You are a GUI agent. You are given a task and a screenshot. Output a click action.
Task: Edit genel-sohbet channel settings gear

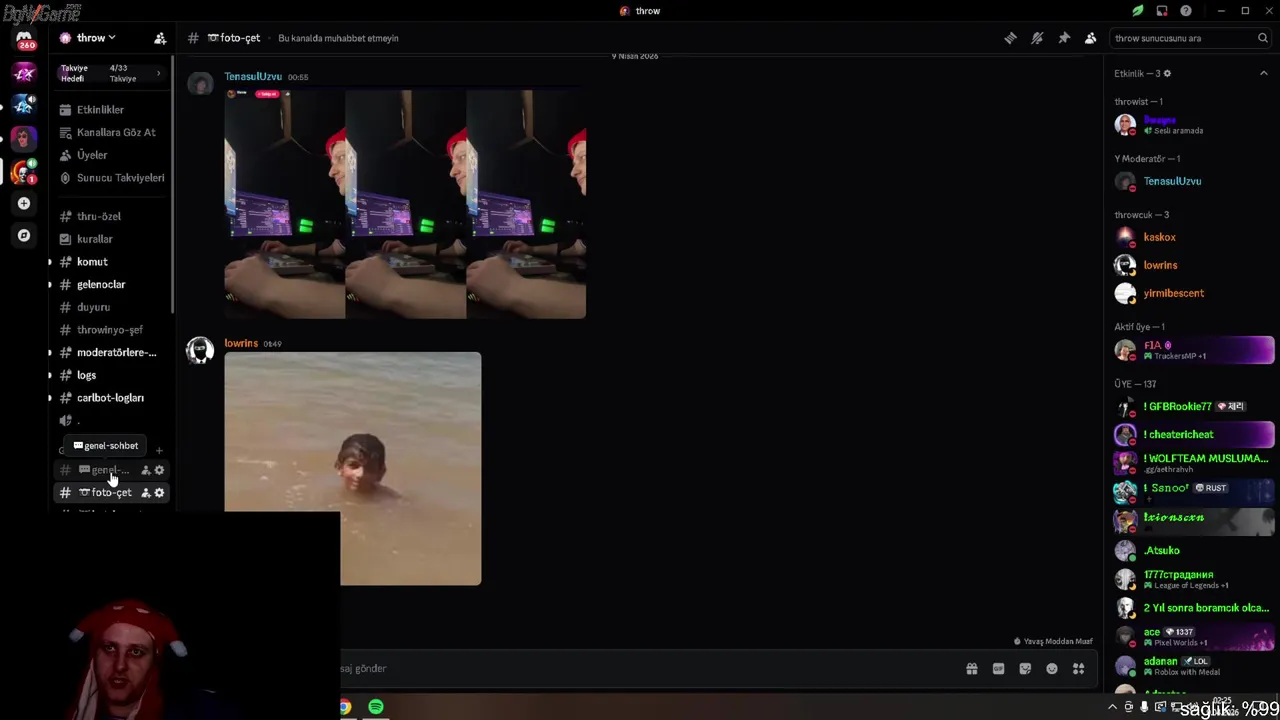click(159, 470)
